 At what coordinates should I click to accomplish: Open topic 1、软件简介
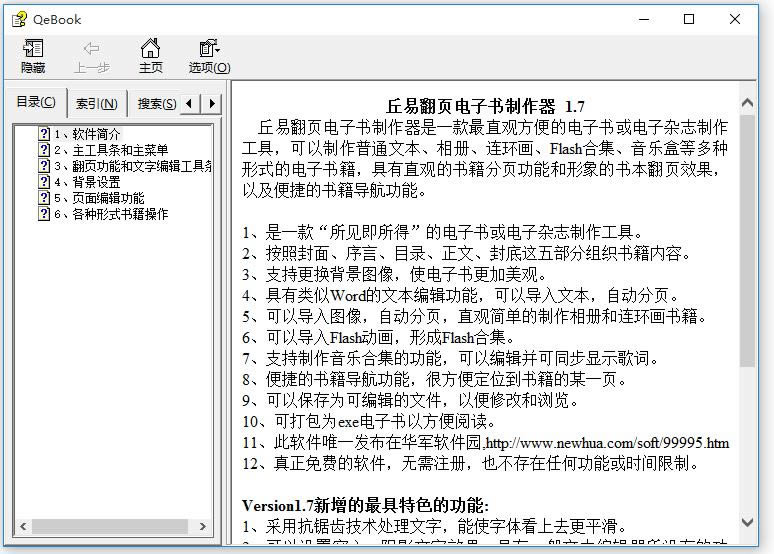point(87,134)
